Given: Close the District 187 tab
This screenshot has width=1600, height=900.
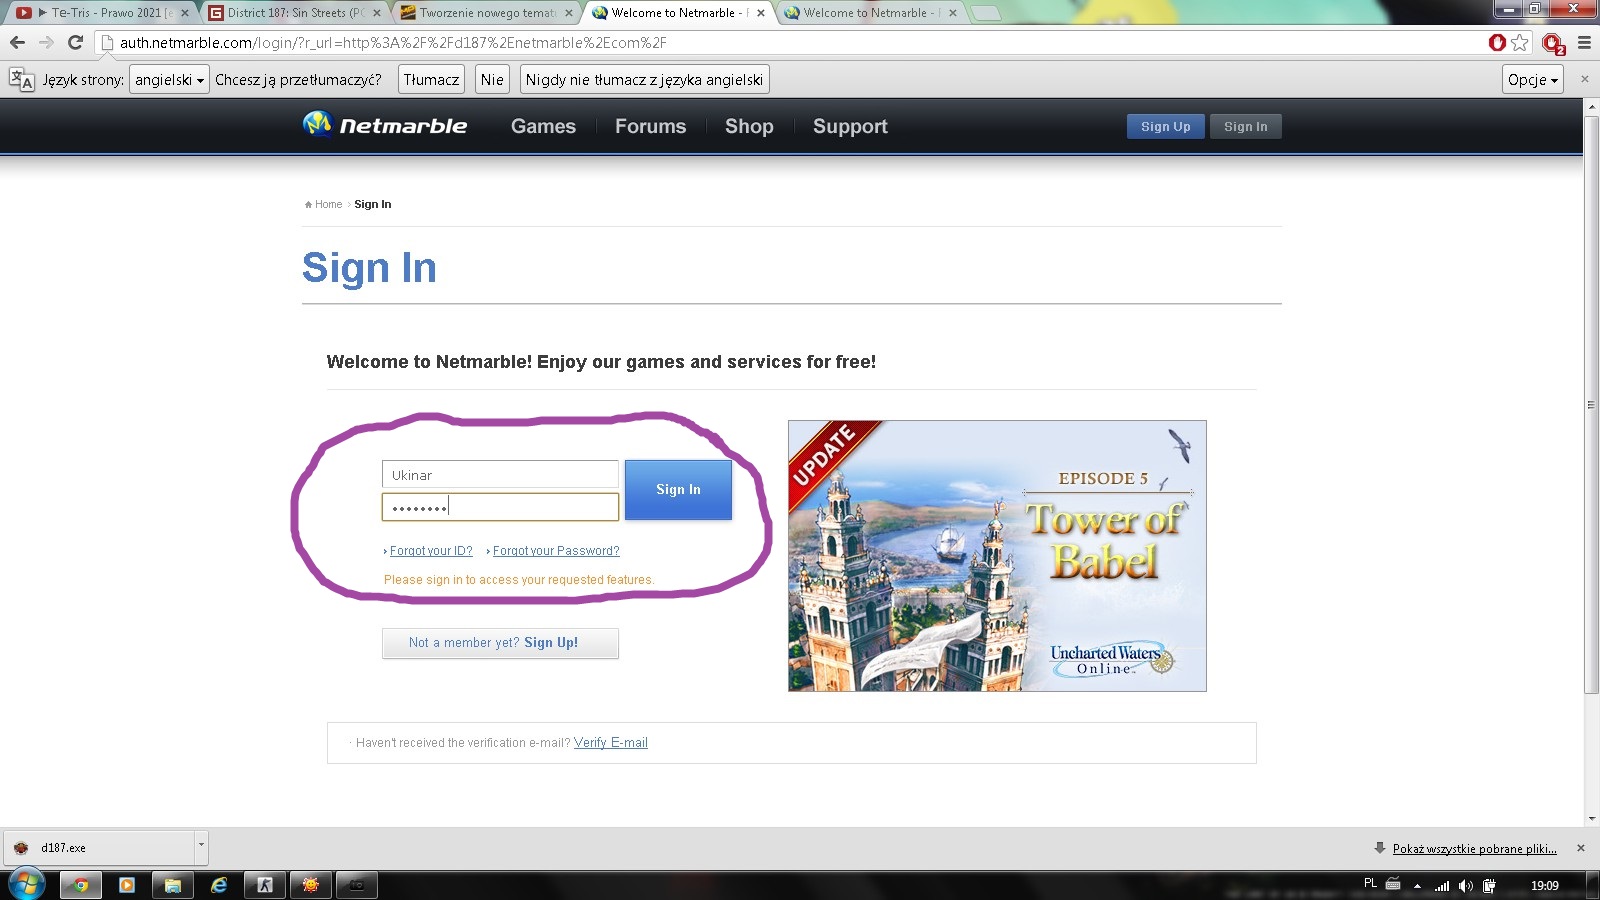Looking at the screenshot, I should [x=377, y=13].
